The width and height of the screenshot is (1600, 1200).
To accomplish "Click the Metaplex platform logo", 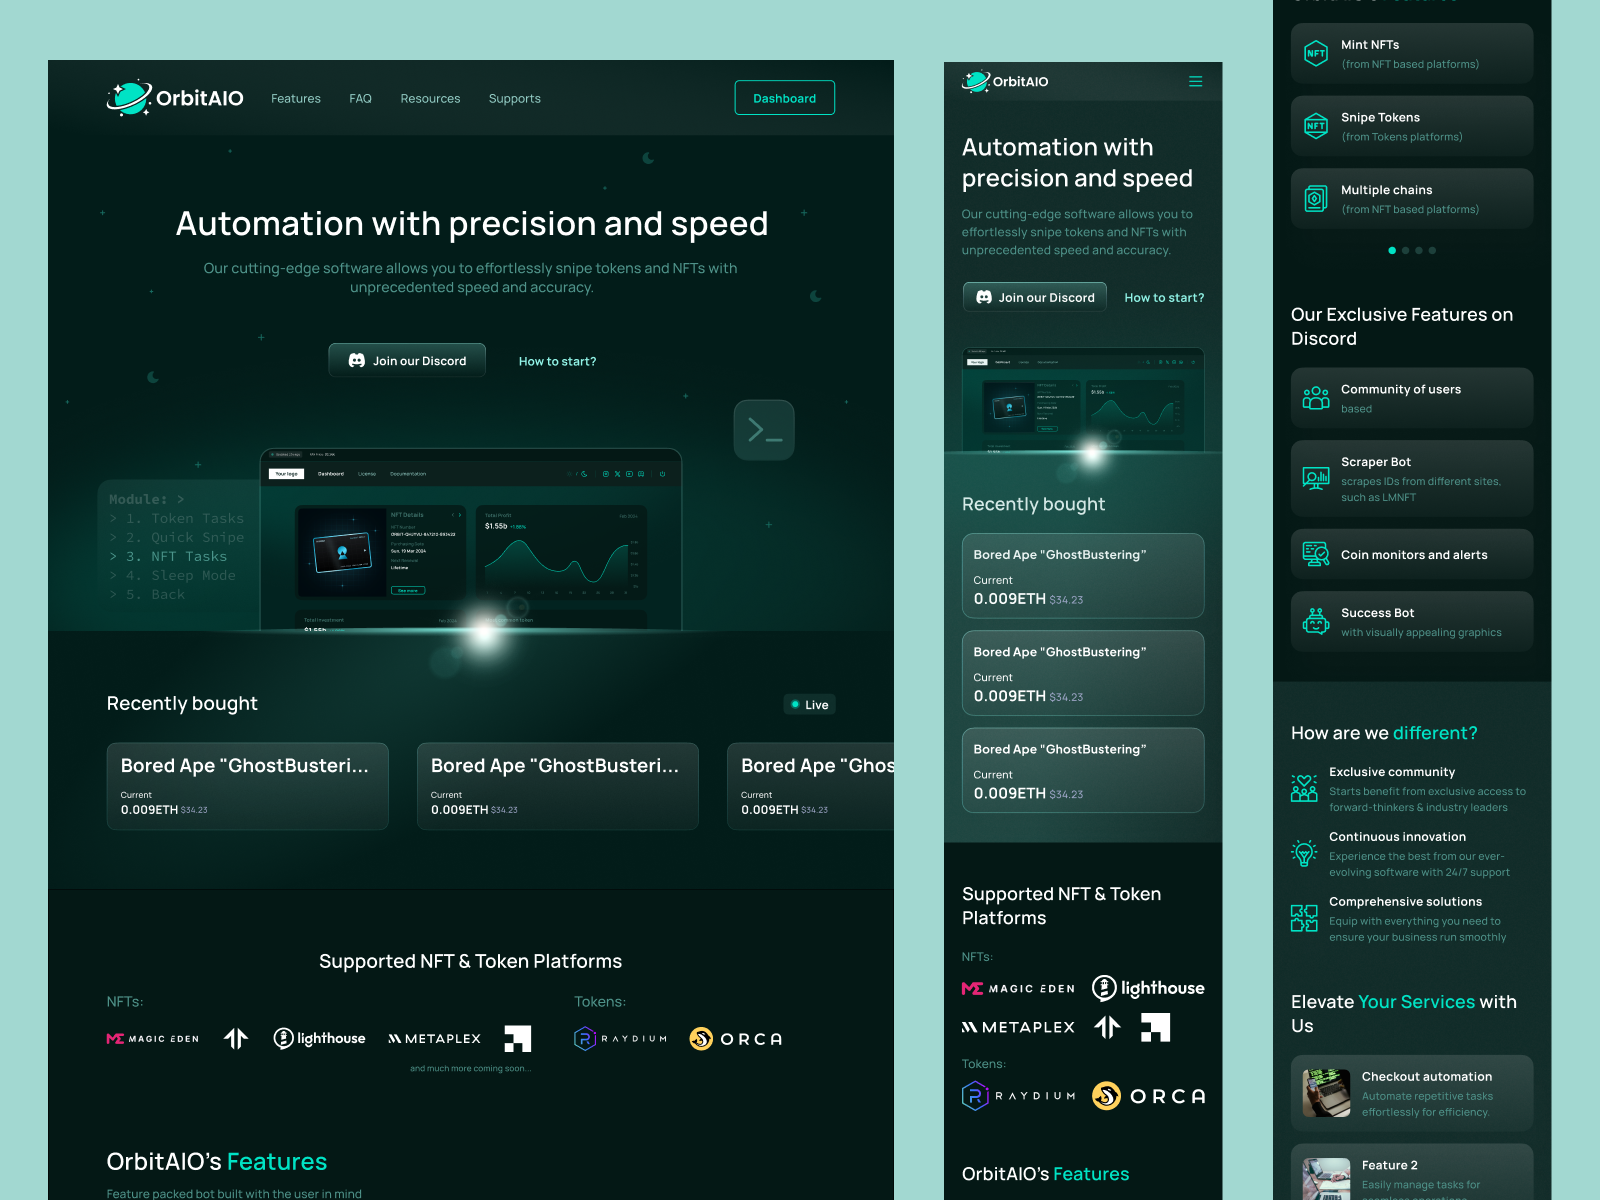I will click(434, 1039).
